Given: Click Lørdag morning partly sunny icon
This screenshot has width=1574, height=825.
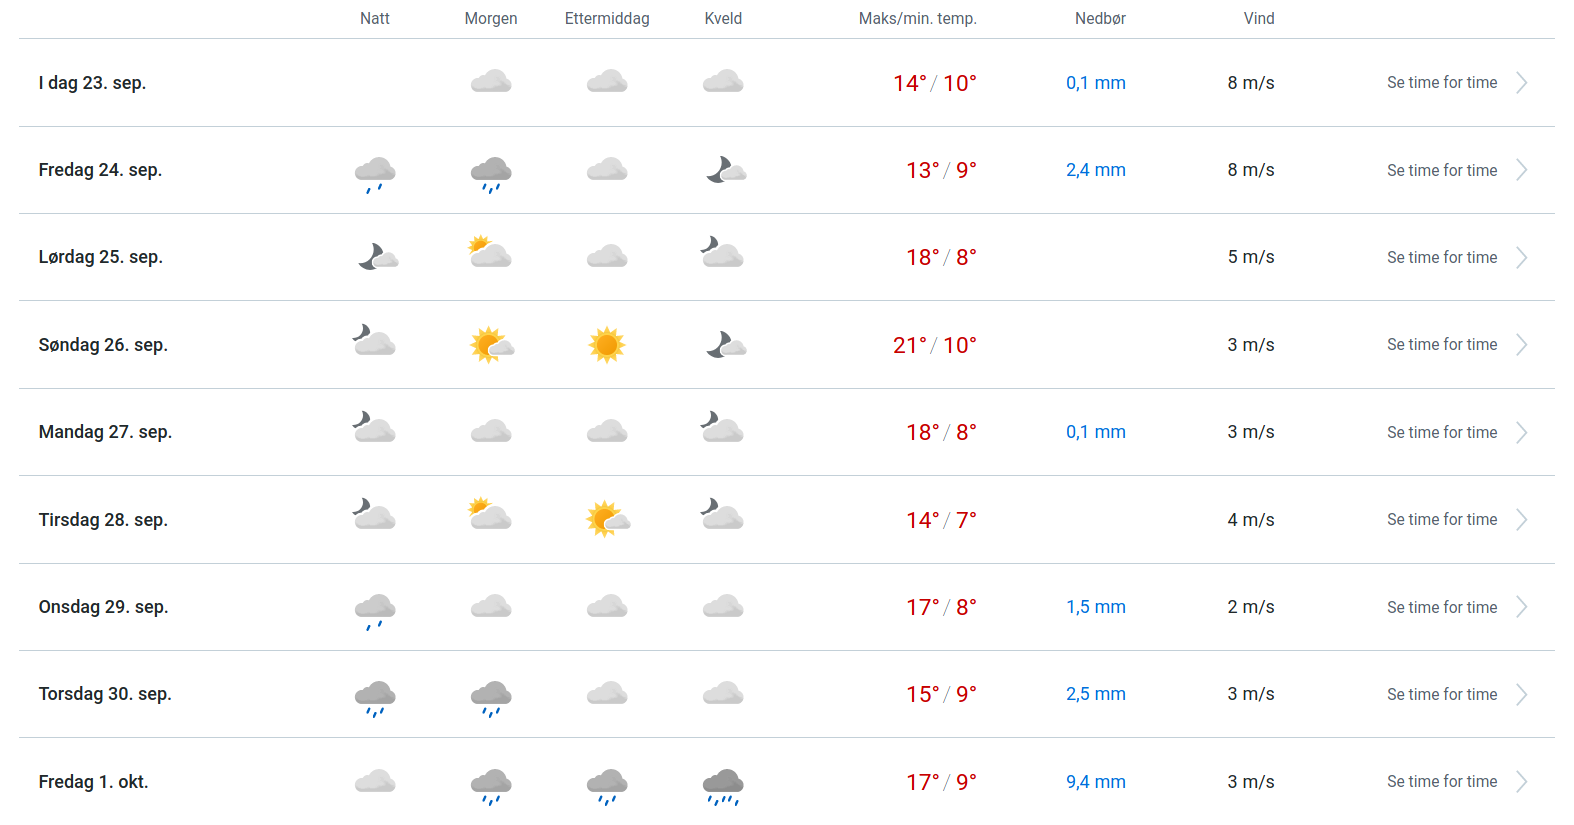Looking at the screenshot, I should coord(490,252).
